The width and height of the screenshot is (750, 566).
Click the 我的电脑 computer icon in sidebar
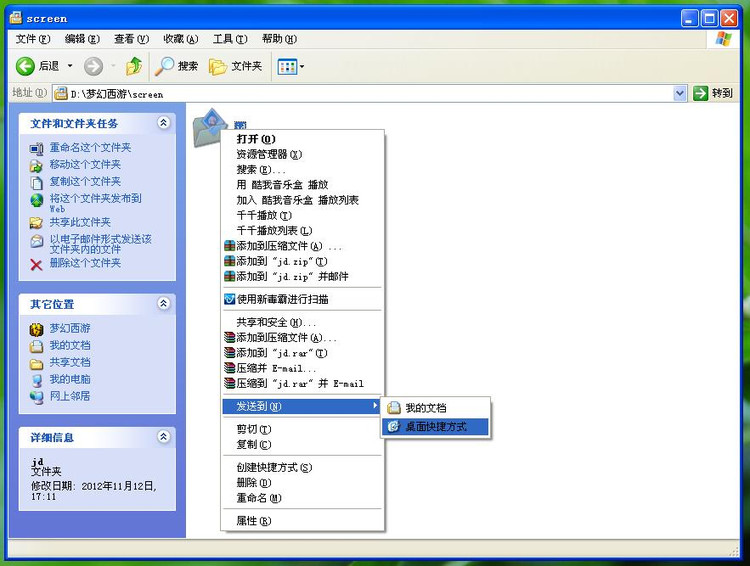coord(36,380)
